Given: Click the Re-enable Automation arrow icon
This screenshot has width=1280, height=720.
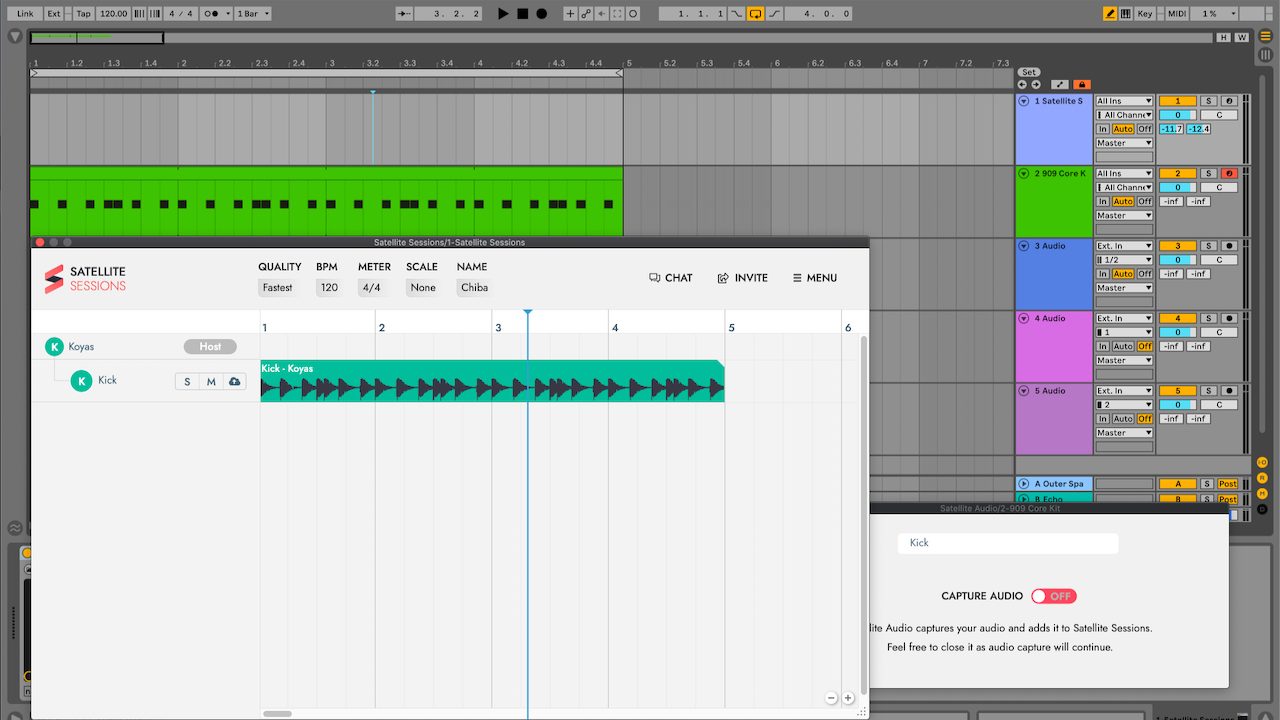Looking at the screenshot, I should [x=602, y=14].
